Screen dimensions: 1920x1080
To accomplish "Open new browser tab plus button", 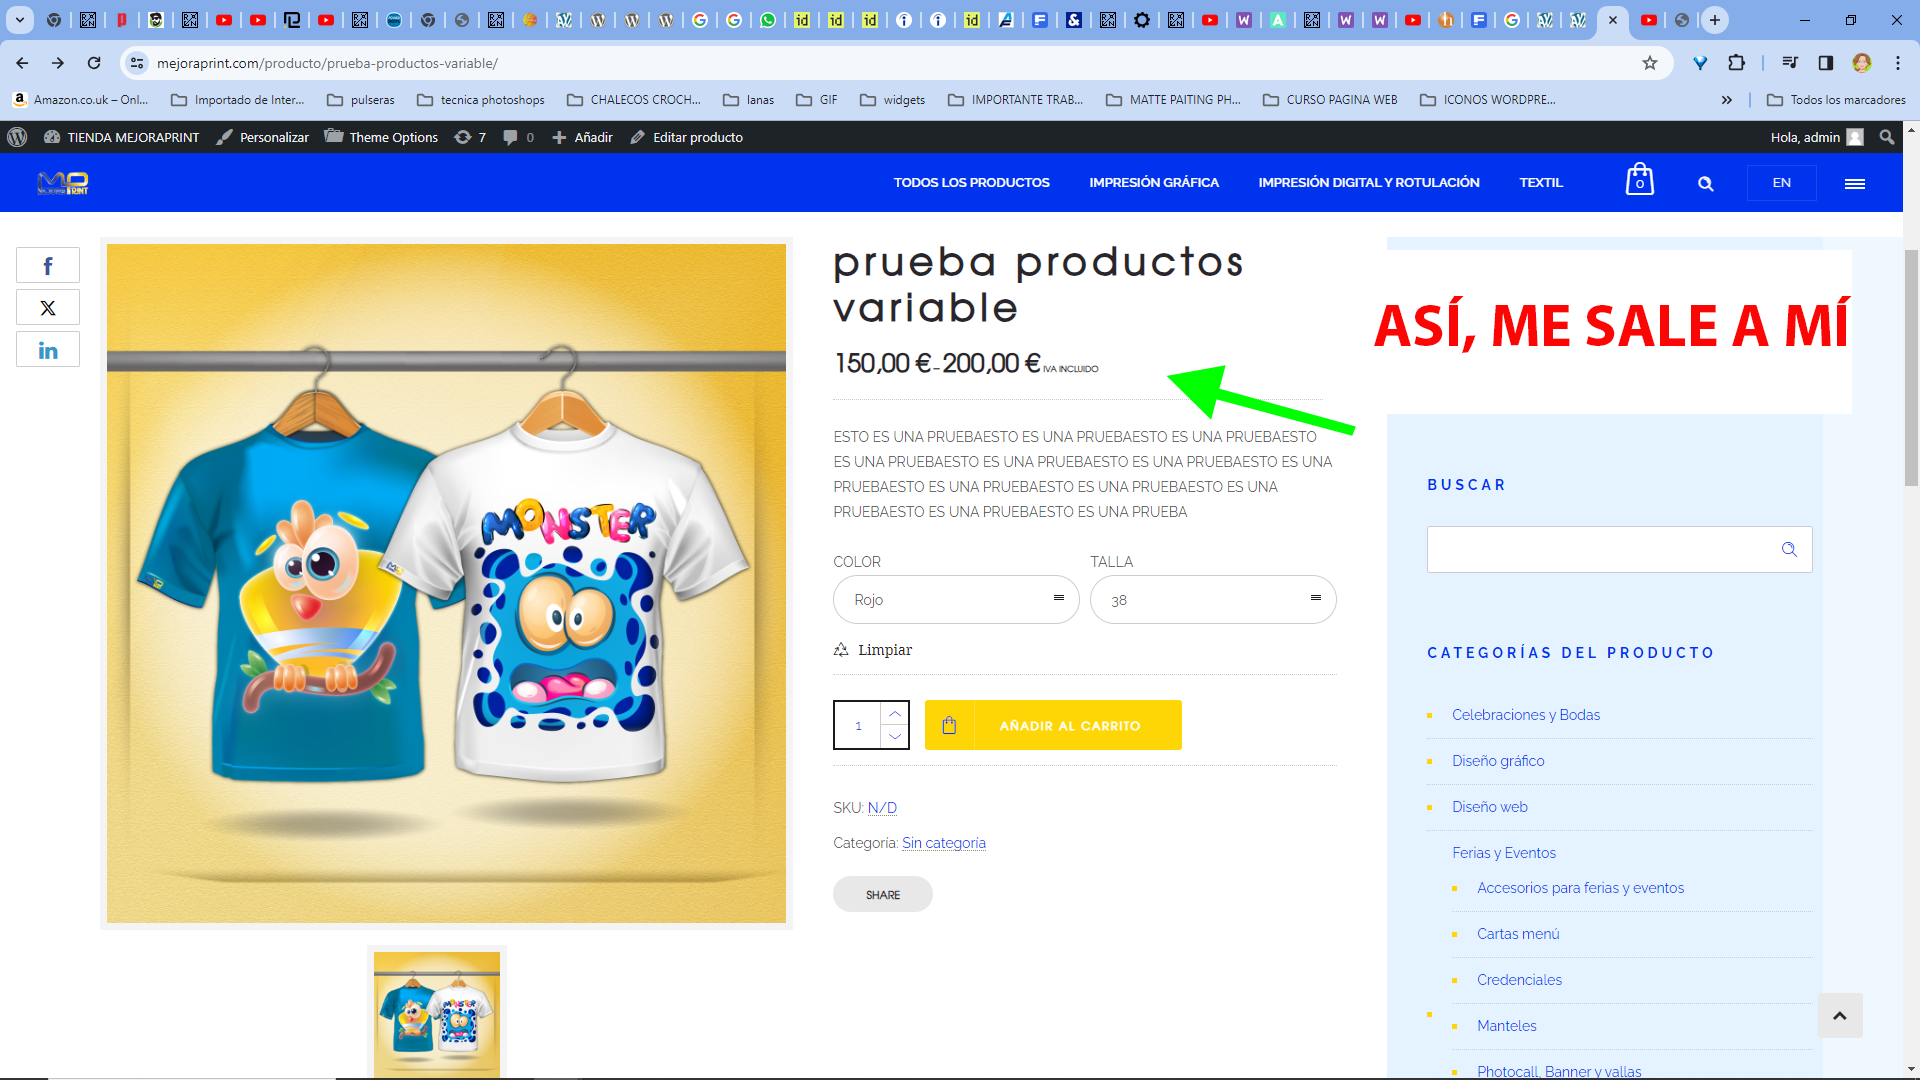I will point(1715,20).
